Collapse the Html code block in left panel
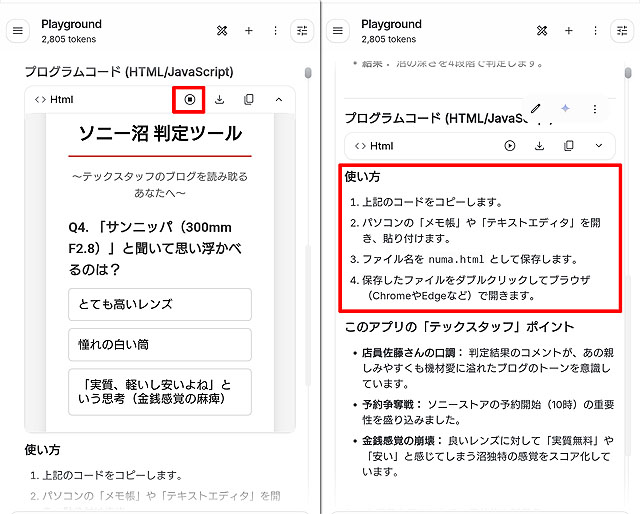640x514 pixels. tap(278, 99)
